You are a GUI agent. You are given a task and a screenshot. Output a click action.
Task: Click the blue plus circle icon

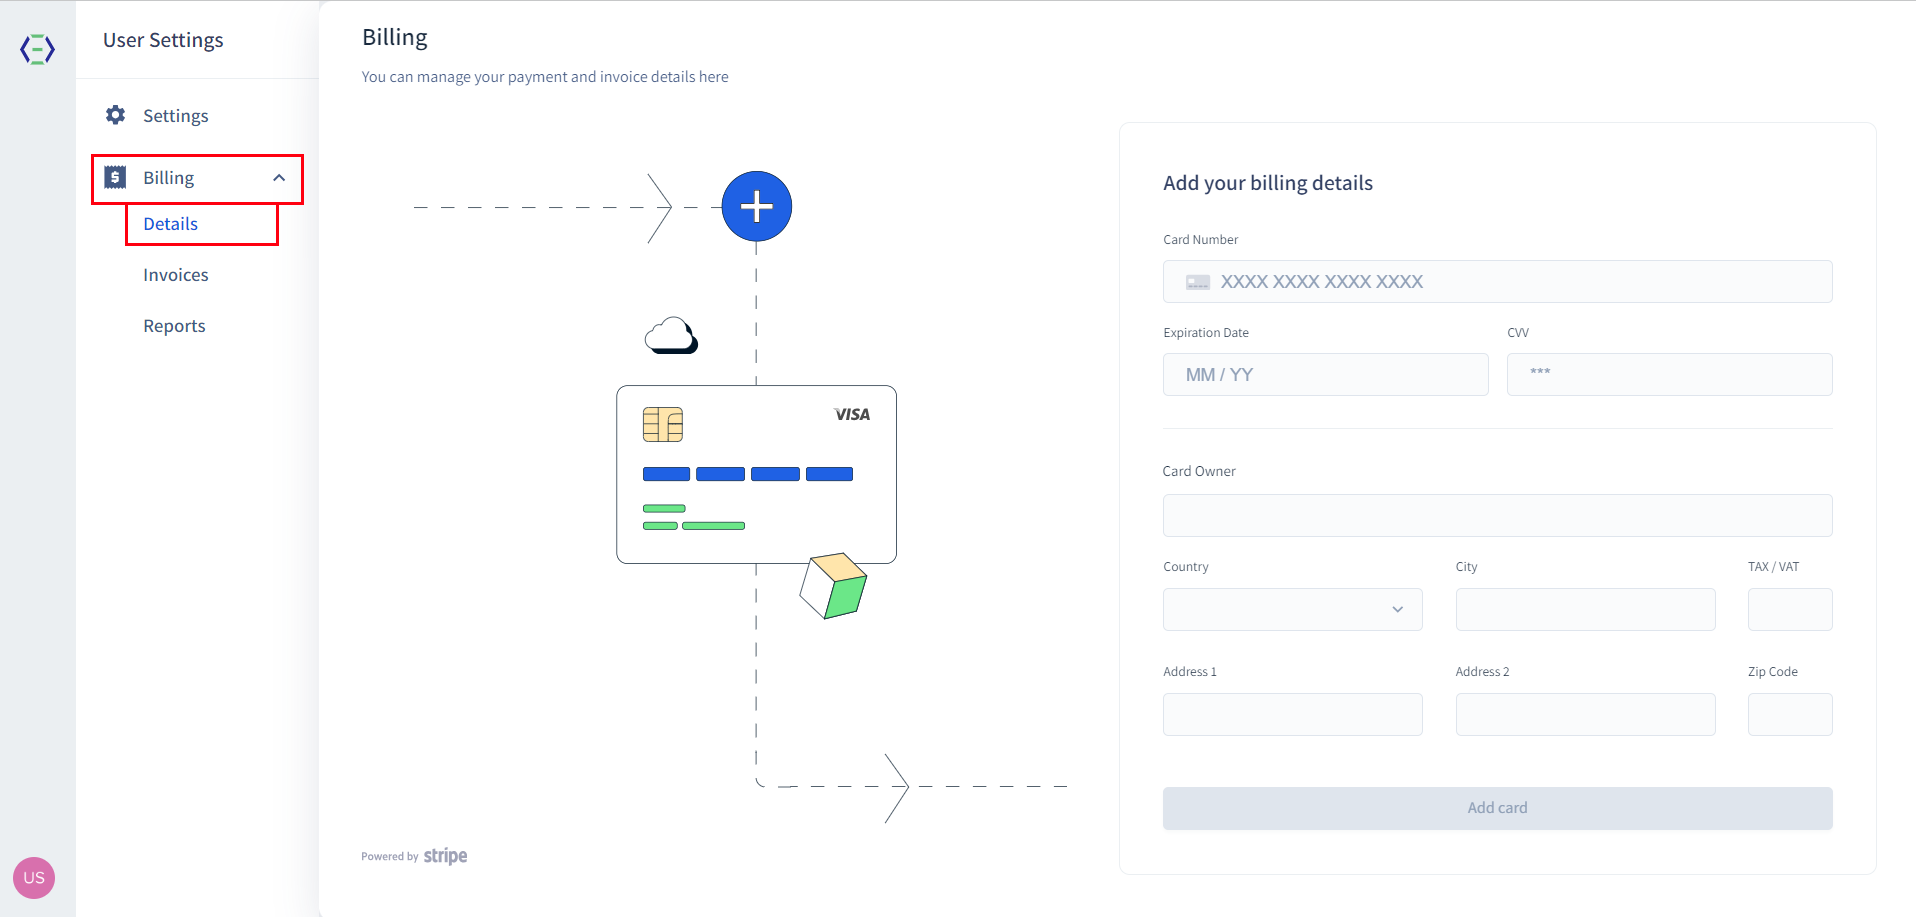tap(756, 207)
